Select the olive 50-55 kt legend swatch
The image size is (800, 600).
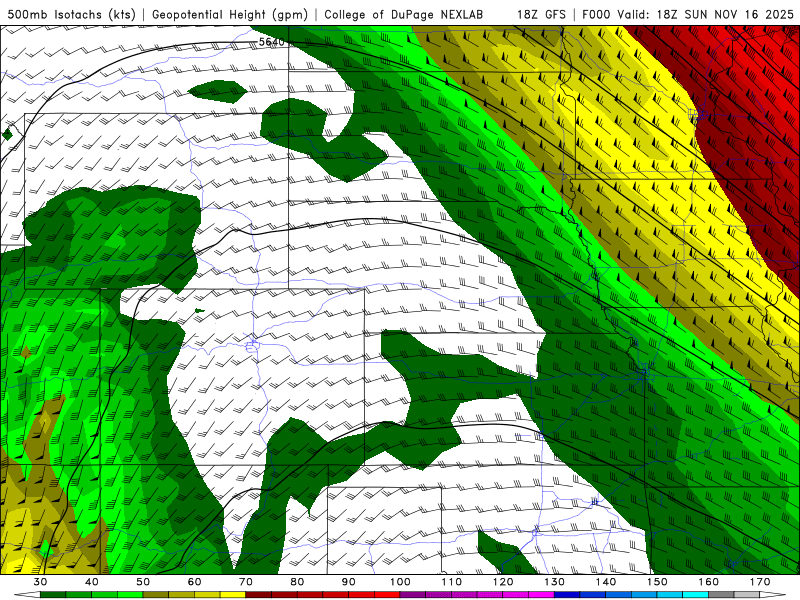156,595
